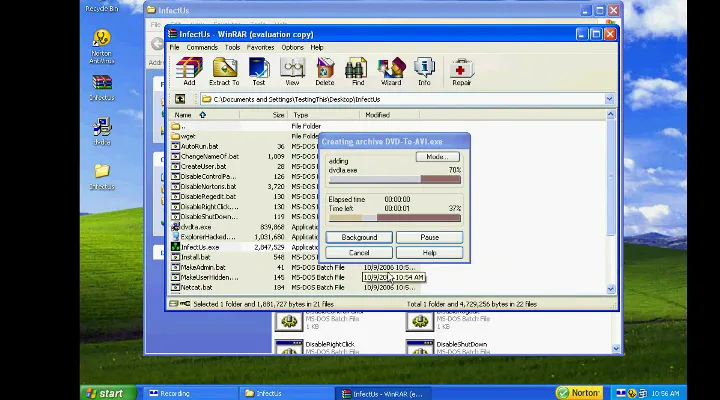Click the InfectUs.exe file icon in list

pos(175,247)
